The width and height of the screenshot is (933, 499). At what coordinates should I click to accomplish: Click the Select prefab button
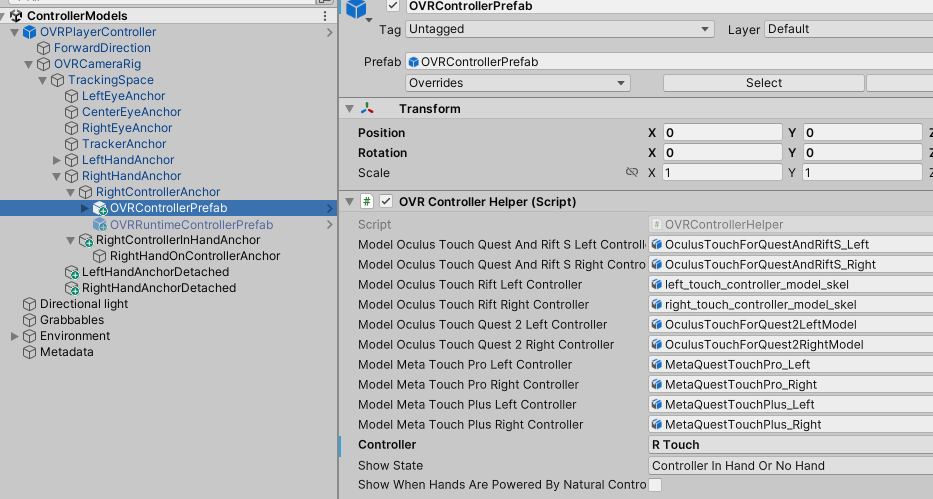tap(763, 83)
